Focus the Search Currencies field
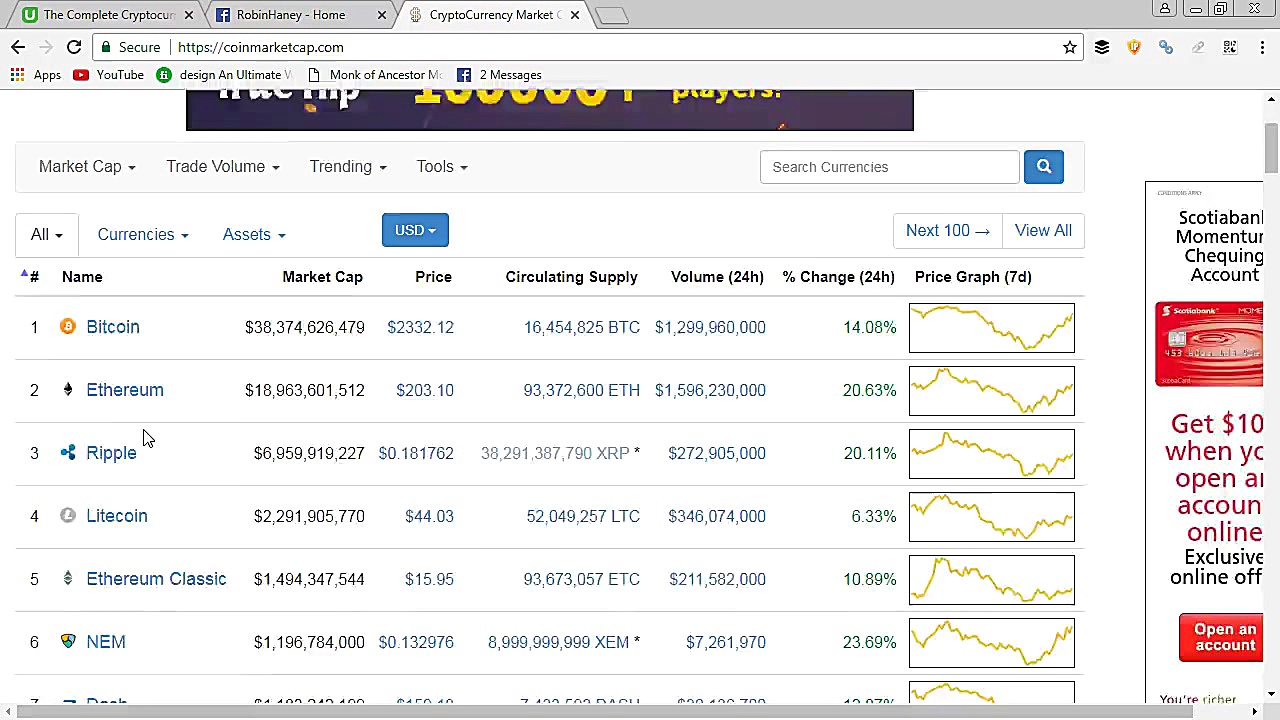The height and width of the screenshot is (720, 1280). pyautogui.click(x=890, y=167)
